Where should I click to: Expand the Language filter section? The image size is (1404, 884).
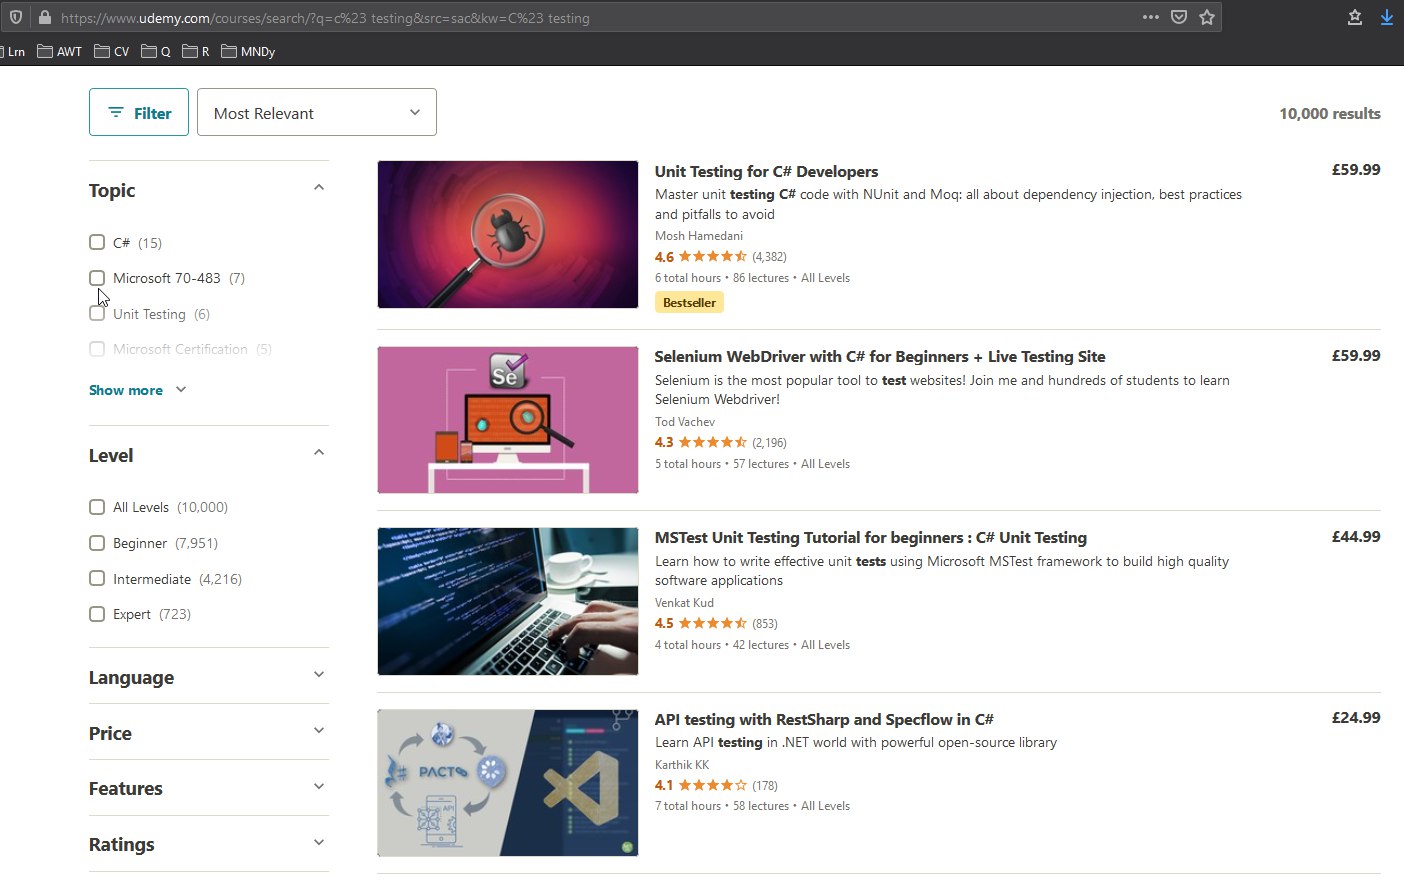click(208, 677)
